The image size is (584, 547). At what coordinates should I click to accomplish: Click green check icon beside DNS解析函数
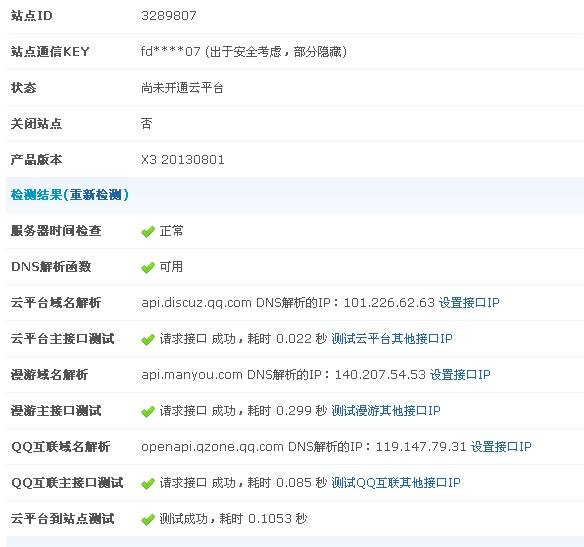[x=148, y=267]
